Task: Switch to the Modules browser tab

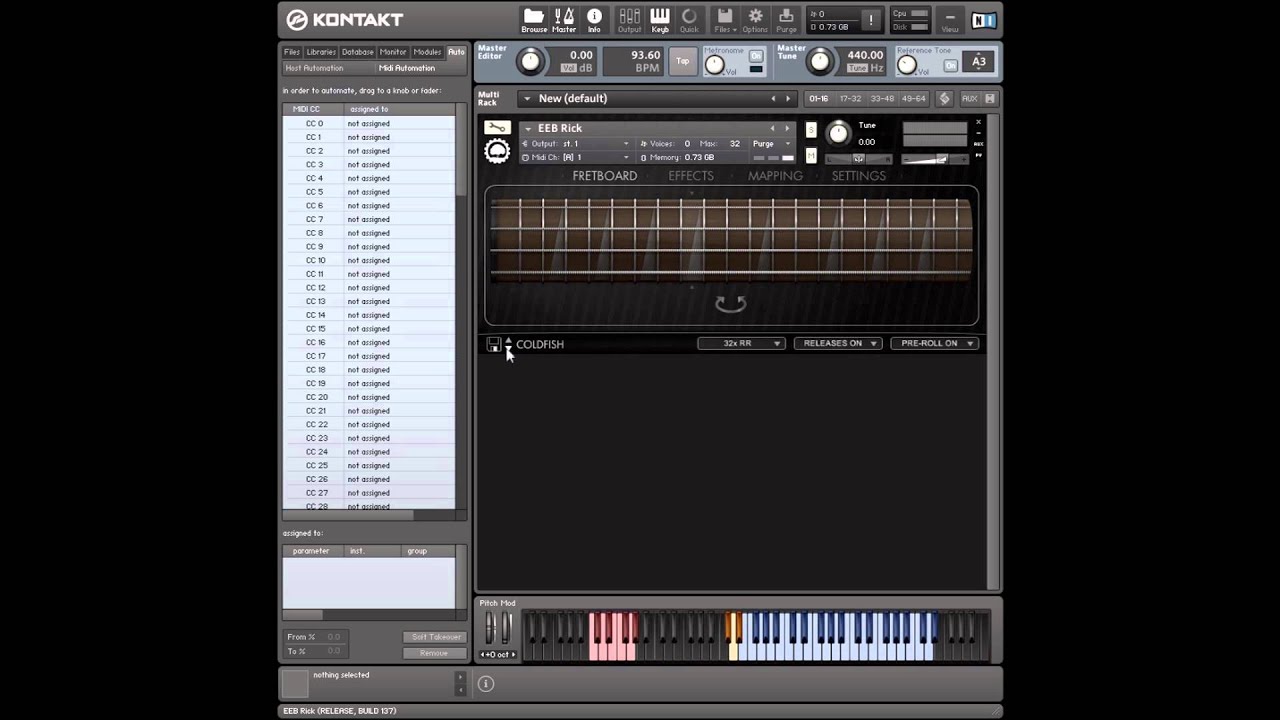Action: [427, 52]
